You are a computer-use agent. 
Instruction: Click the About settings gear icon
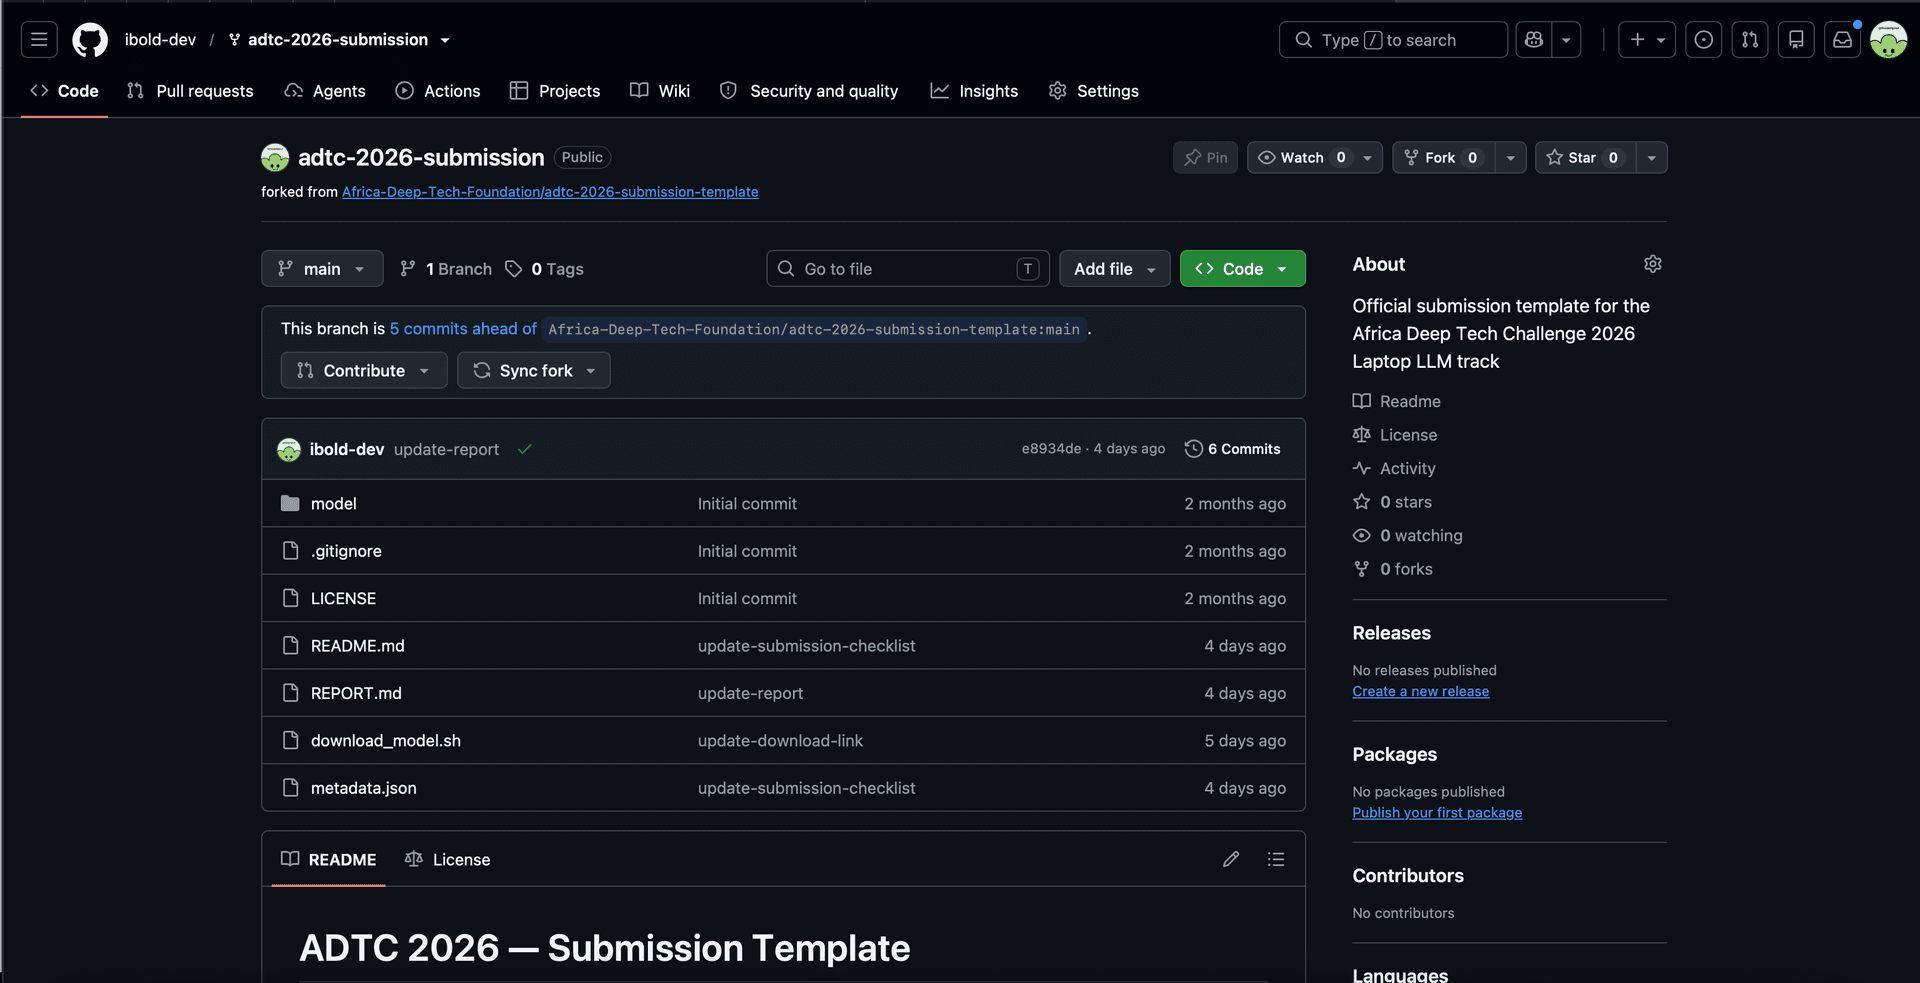pyautogui.click(x=1653, y=264)
